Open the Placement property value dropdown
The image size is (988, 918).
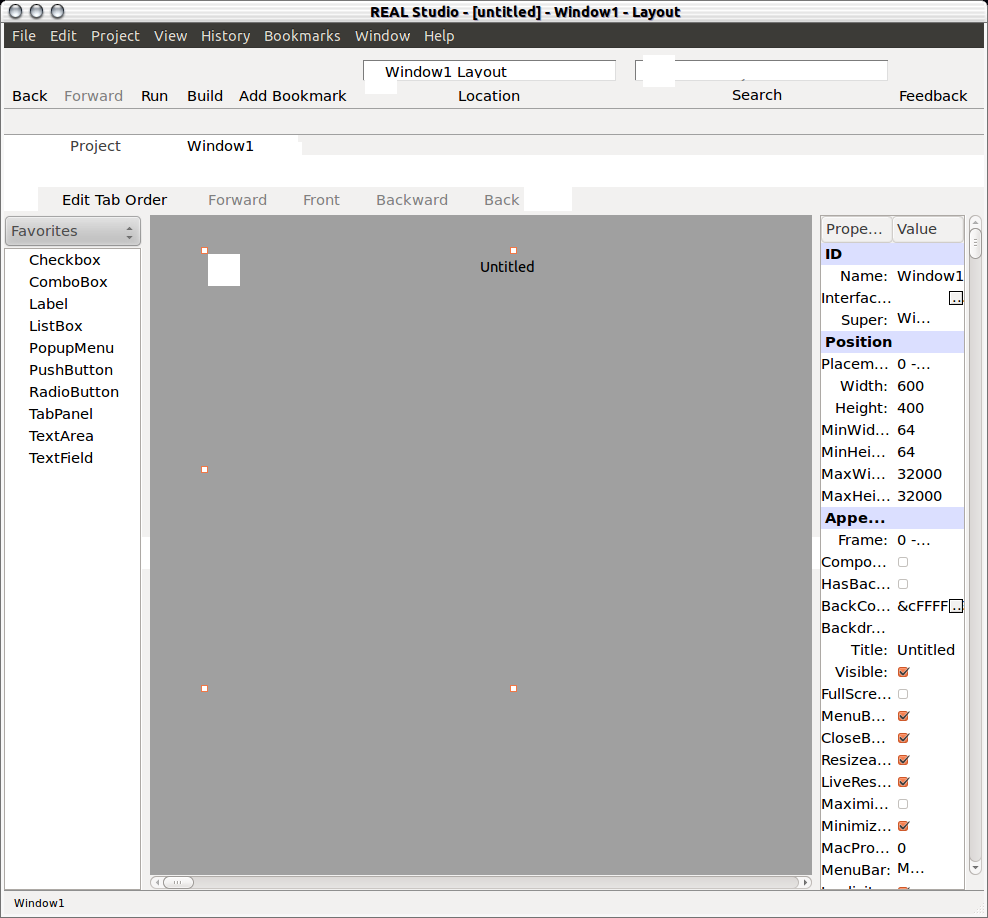pos(914,364)
